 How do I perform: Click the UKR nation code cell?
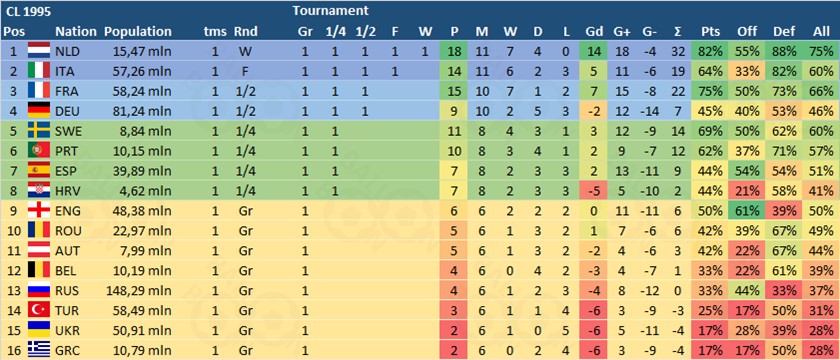tap(67, 331)
